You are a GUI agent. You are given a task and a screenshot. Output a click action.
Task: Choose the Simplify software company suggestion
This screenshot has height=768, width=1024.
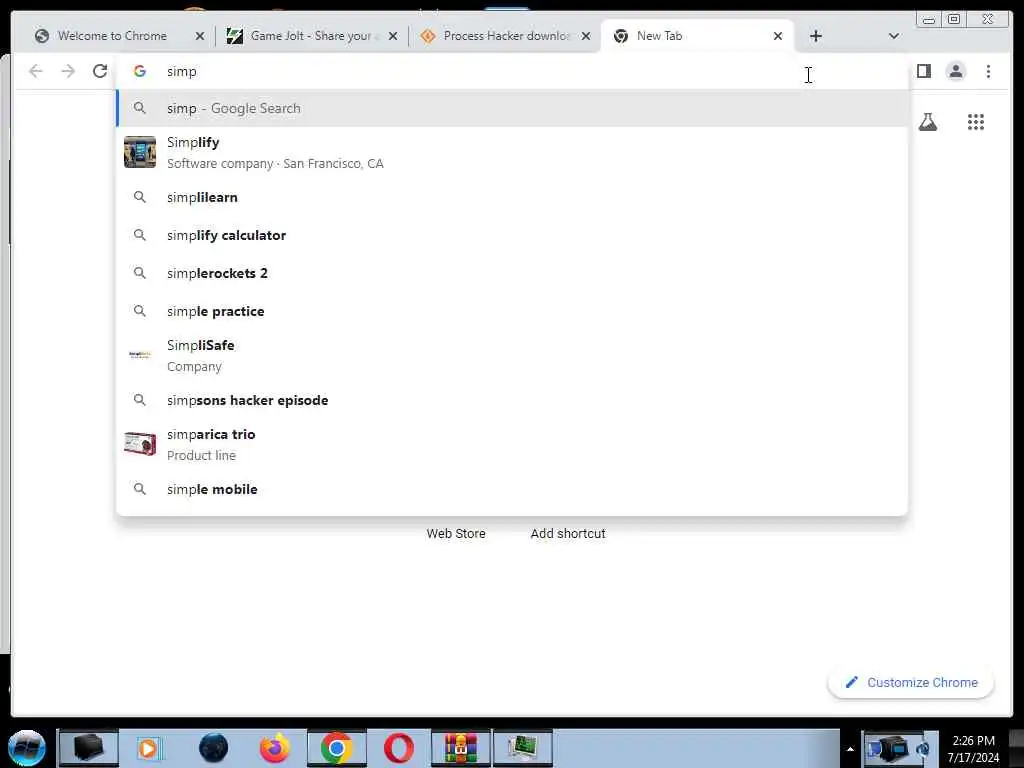[x=512, y=152]
